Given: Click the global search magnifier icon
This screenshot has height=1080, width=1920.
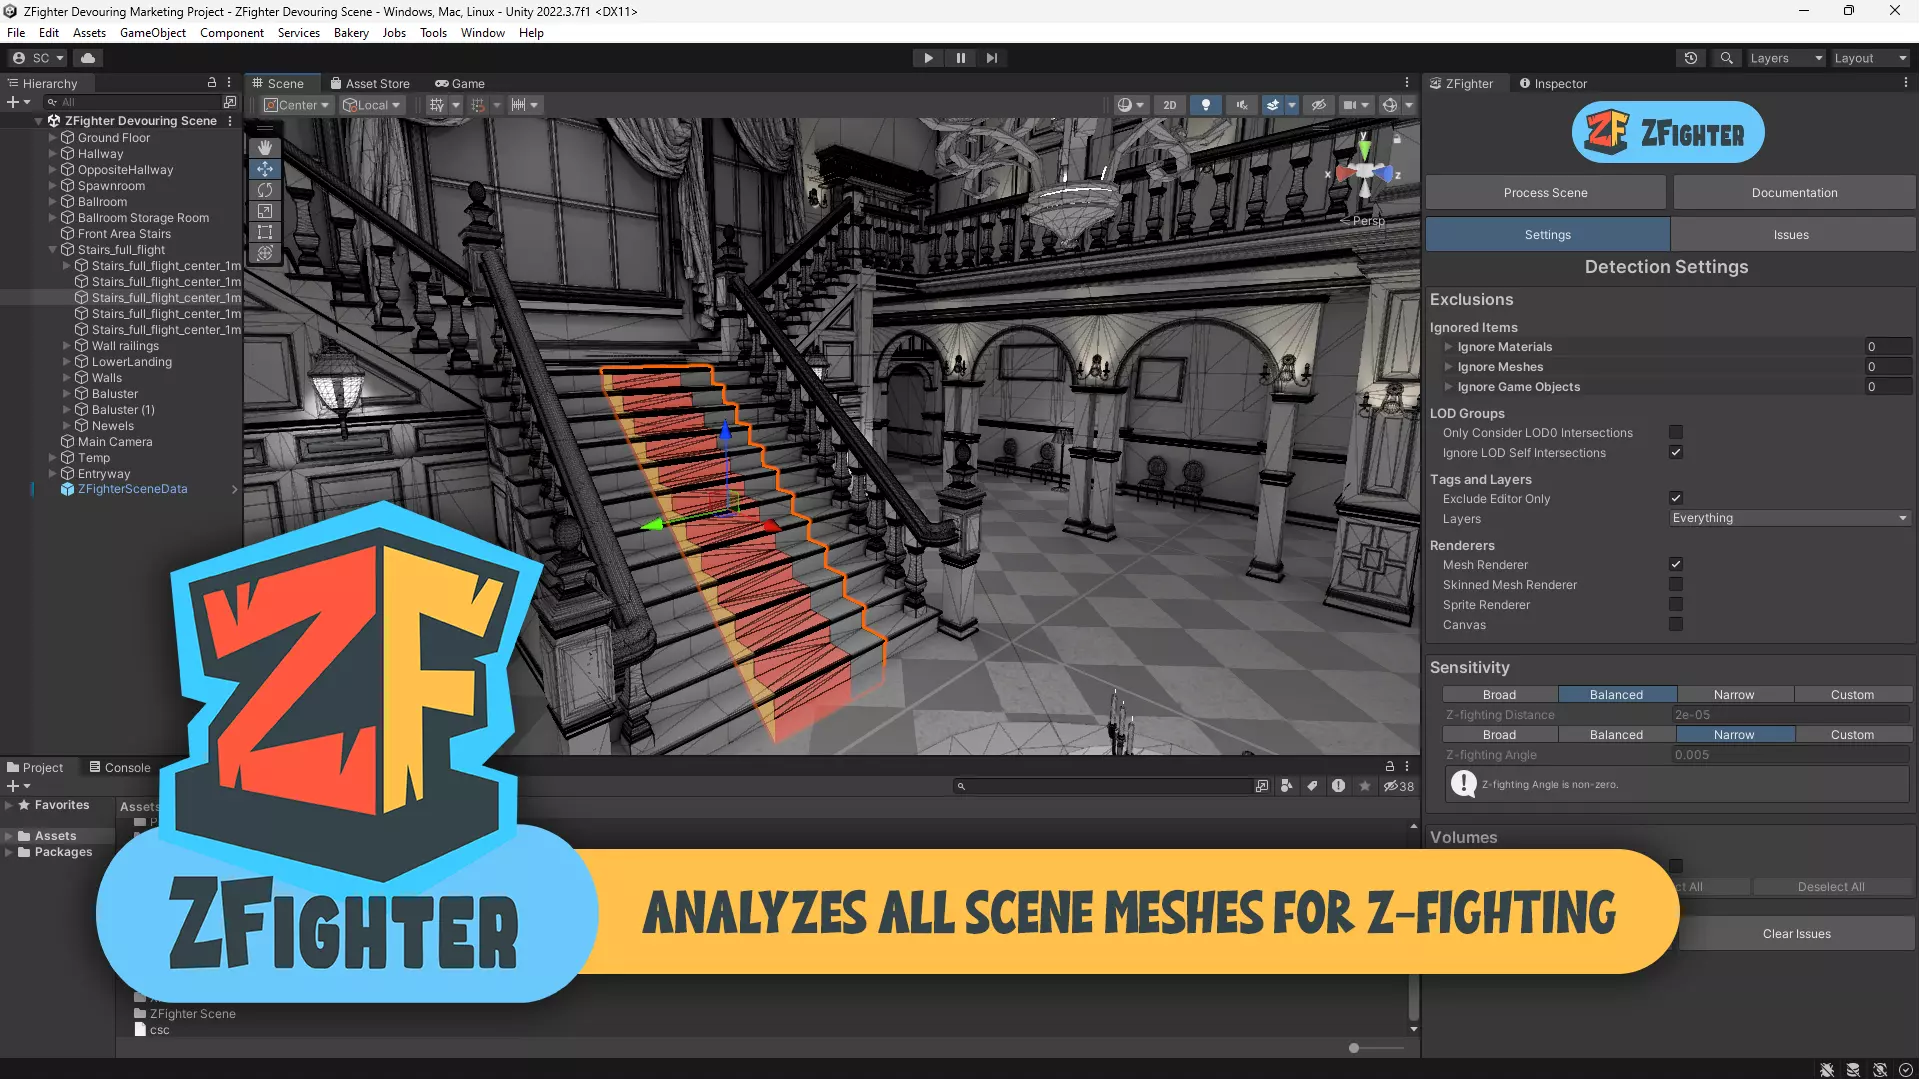Looking at the screenshot, I should tap(1727, 58).
